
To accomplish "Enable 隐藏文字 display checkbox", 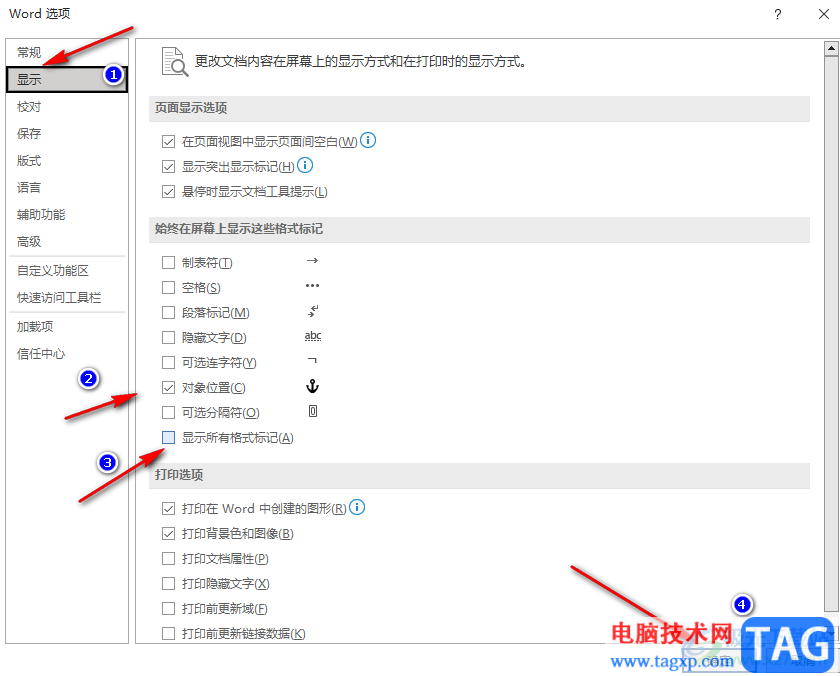I will (x=168, y=337).
